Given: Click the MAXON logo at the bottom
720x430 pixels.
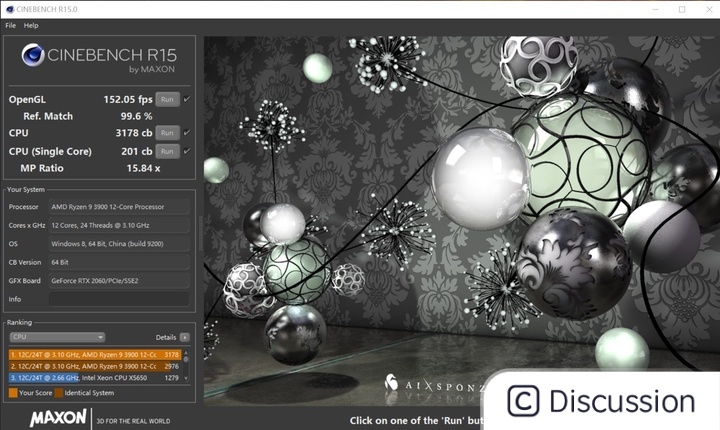Looking at the screenshot, I should tap(58, 418).
